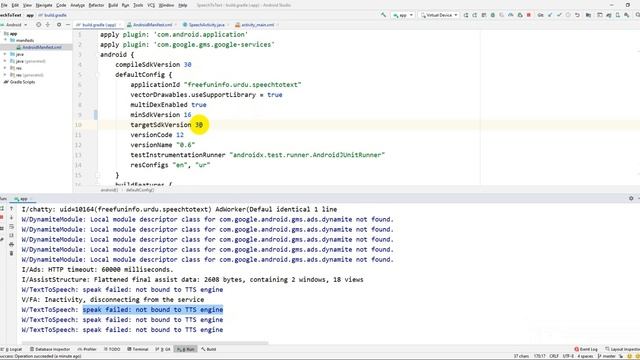
Task: Click the minSdkVersion value 16
Action: [187, 115]
